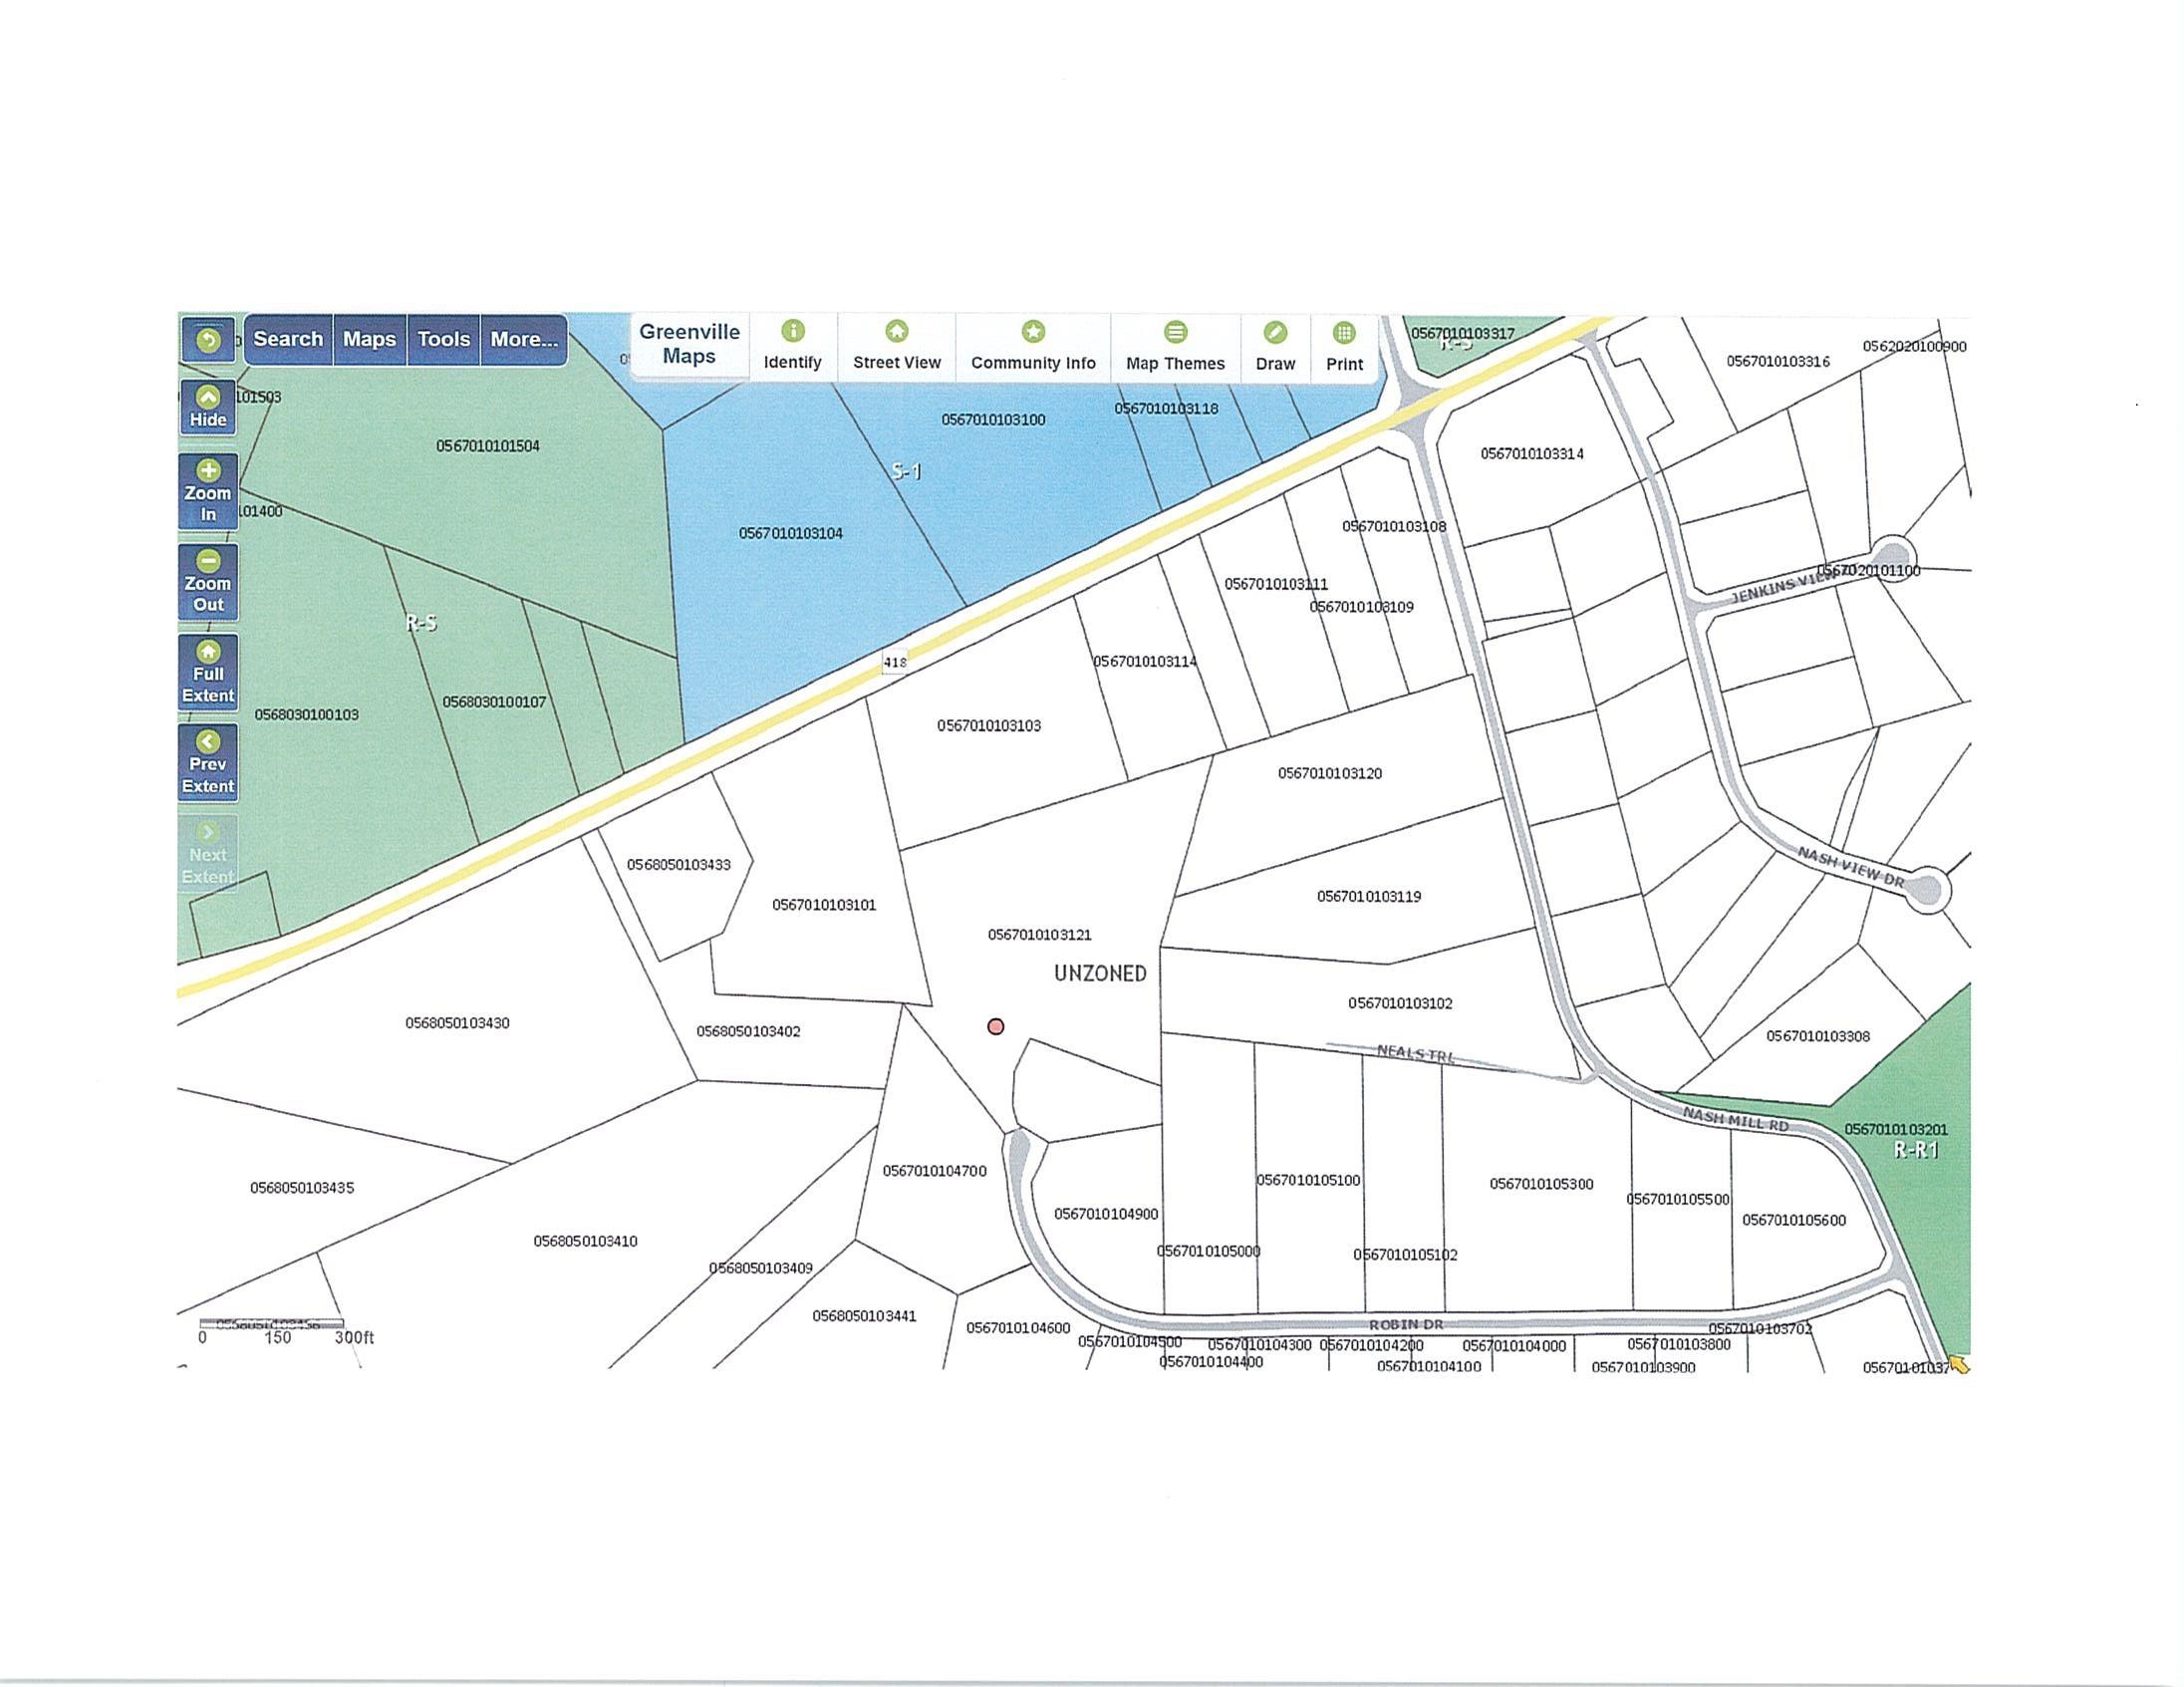This screenshot has height=1687, width=2184.
Task: Select parcel 0567010103316
Action: click(x=1778, y=362)
